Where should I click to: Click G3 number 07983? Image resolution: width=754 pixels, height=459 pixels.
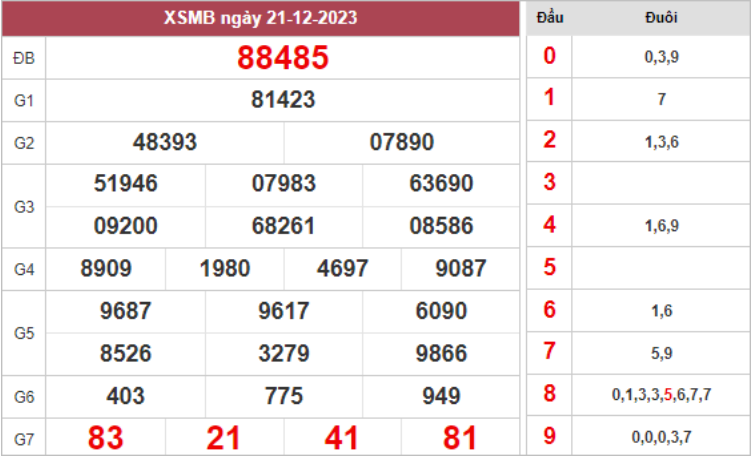(284, 184)
